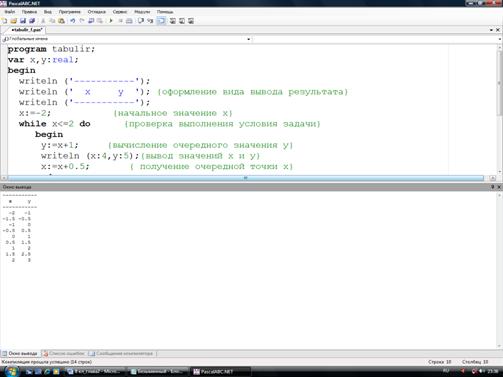Click the Windows Start orb
This screenshot has height=377, width=503.
point(12,371)
